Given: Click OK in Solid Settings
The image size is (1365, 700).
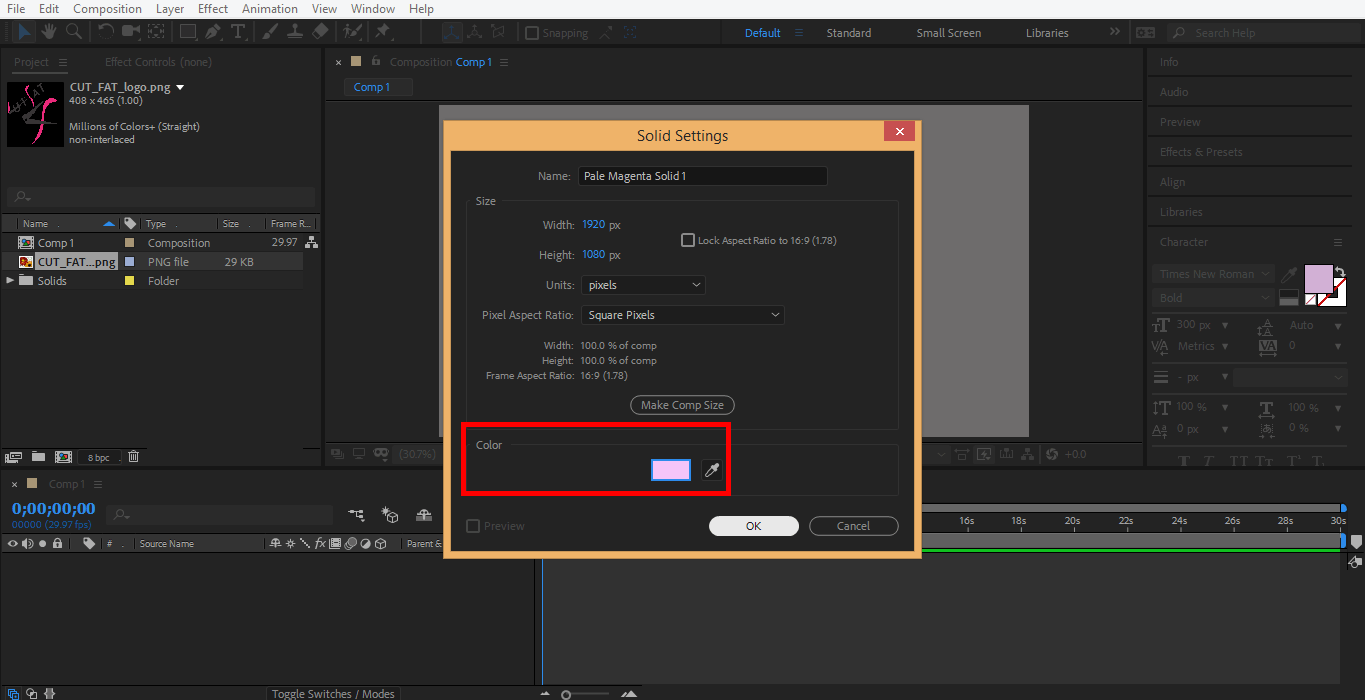Looking at the screenshot, I should click(754, 526).
